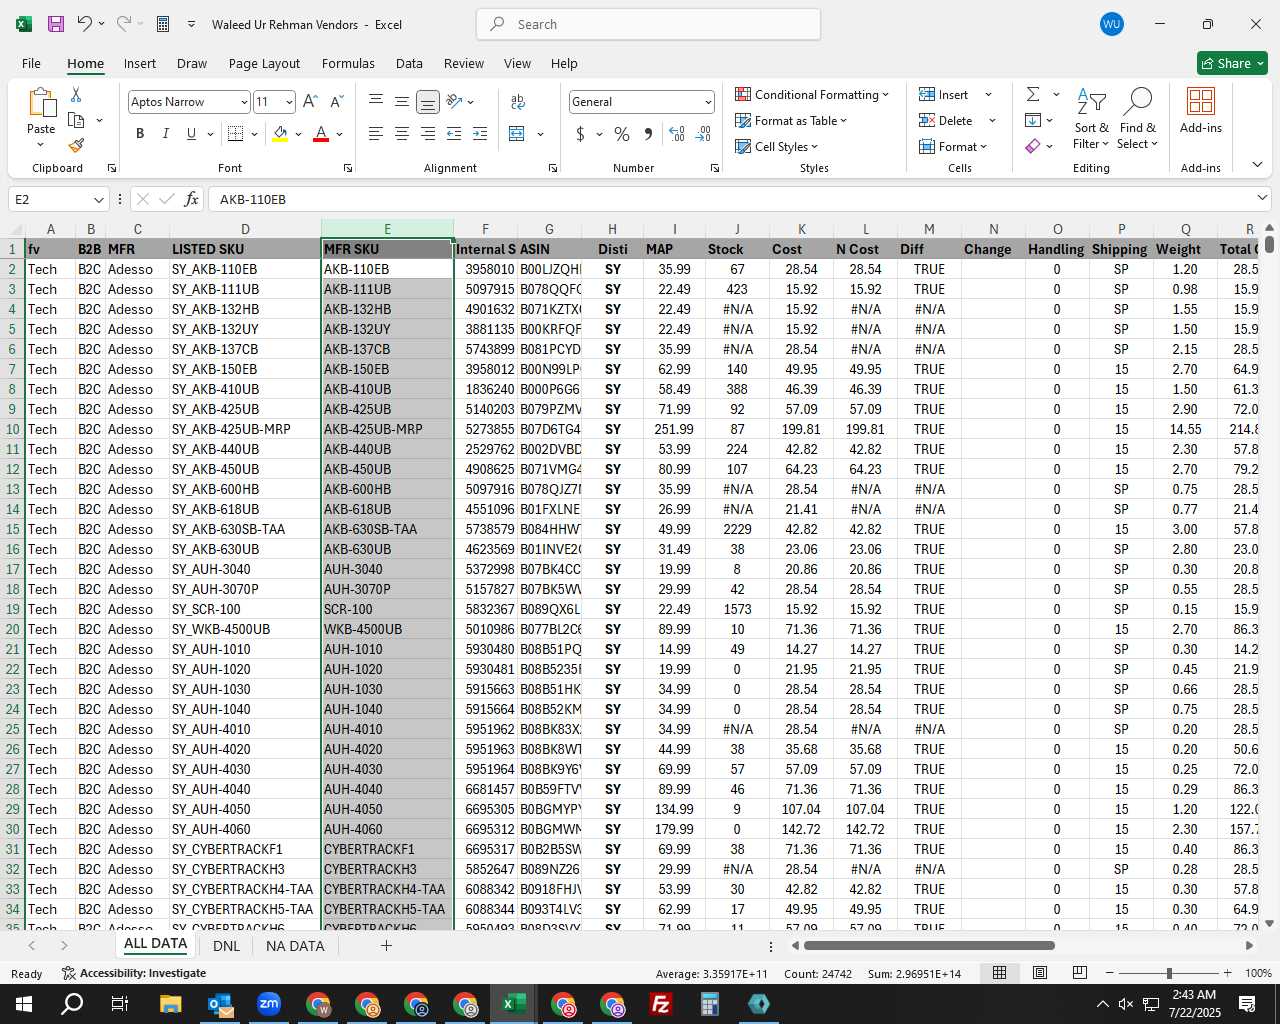Click the Decrease Decimal icon
1280x1024 pixels.
point(703,133)
